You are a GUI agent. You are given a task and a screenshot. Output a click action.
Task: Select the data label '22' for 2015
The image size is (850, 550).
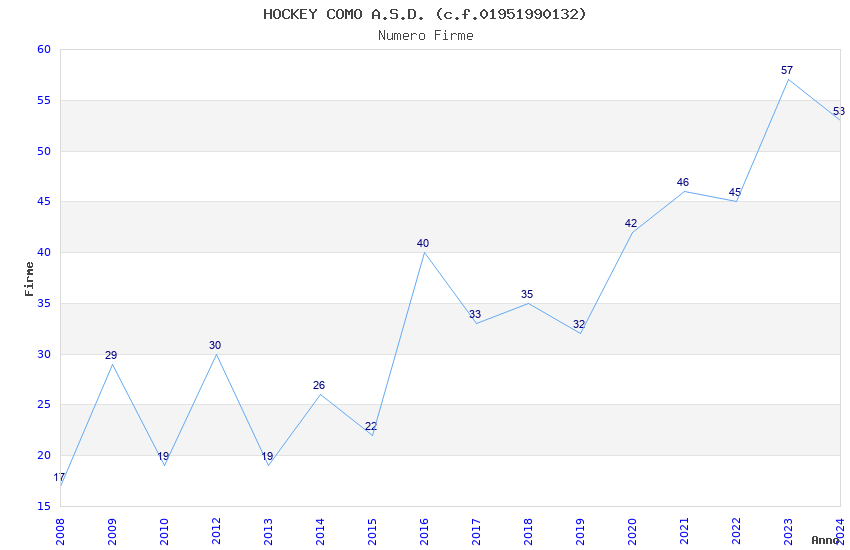[x=371, y=426]
